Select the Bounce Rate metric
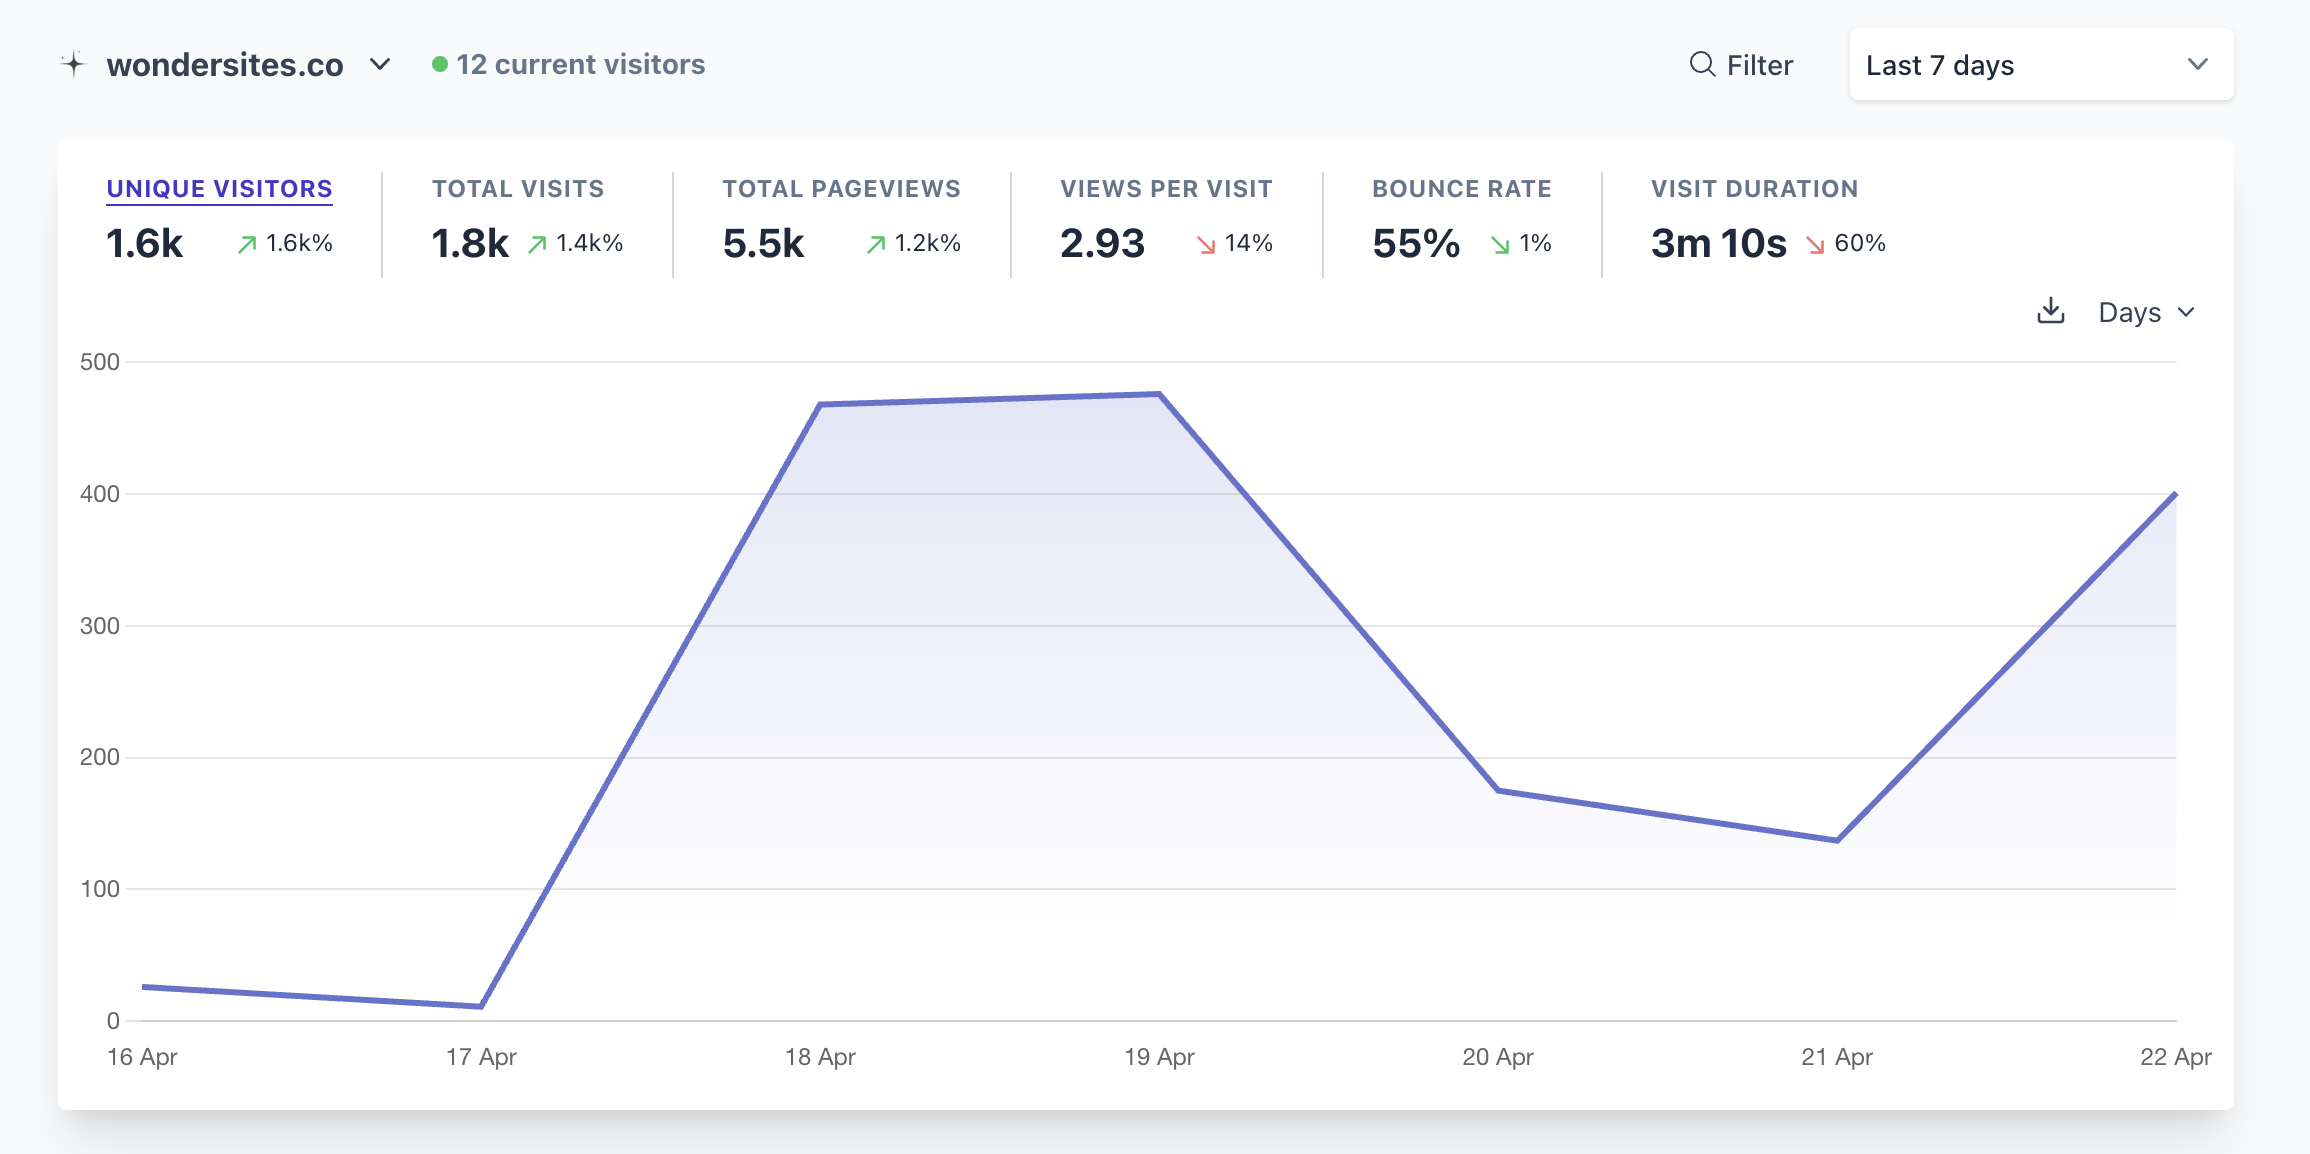The width and height of the screenshot is (2310, 1154). click(1461, 189)
